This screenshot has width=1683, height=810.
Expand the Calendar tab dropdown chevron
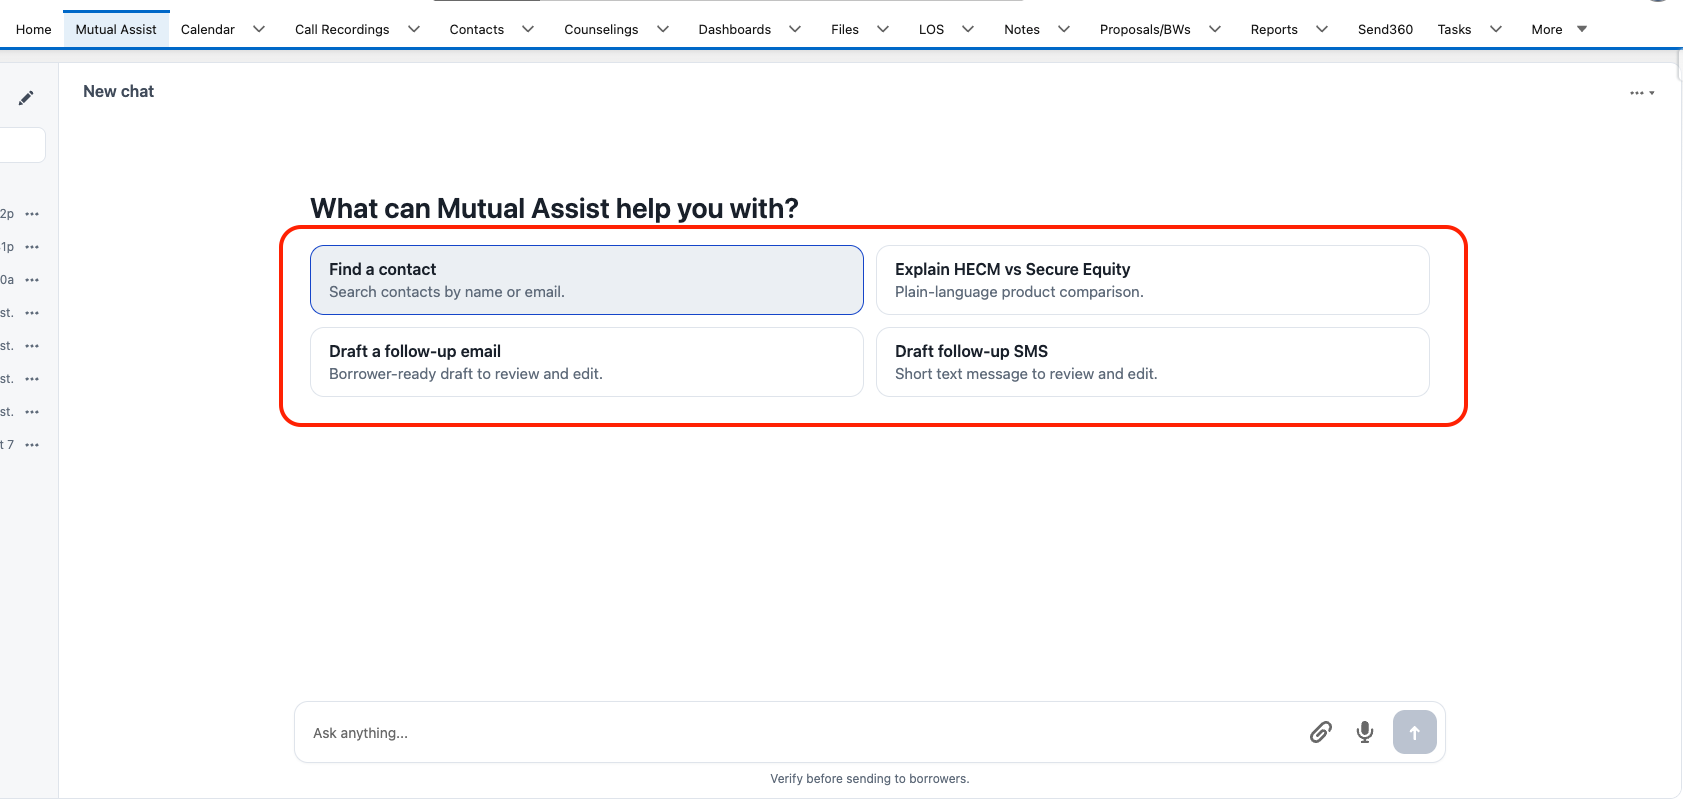coord(259,29)
